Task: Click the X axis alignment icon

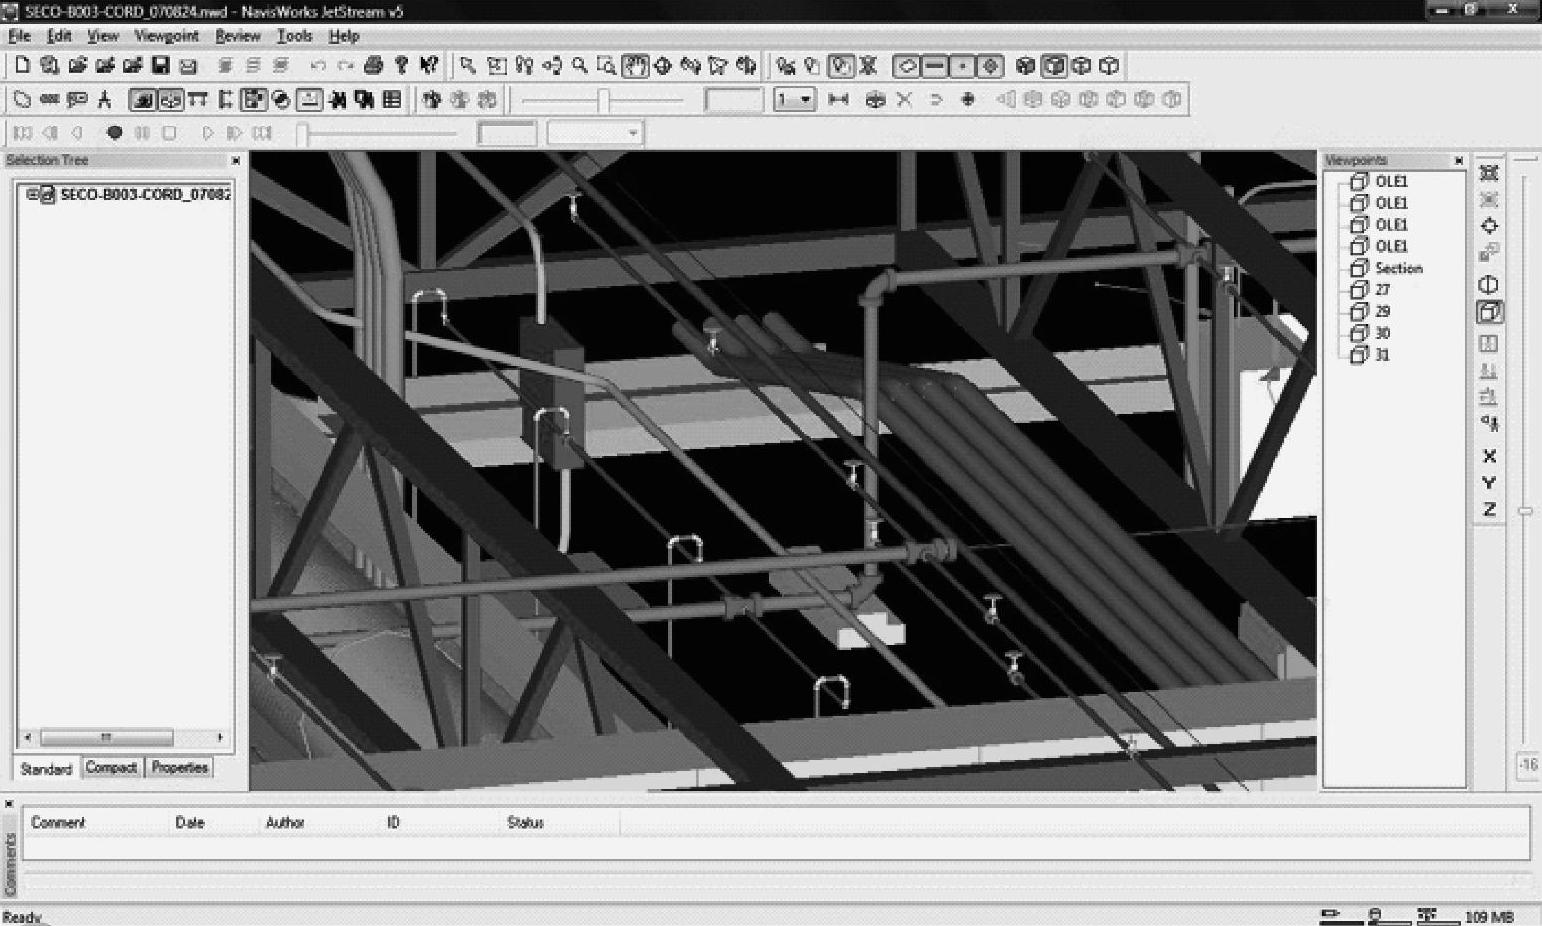Action: pyautogui.click(x=1489, y=456)
